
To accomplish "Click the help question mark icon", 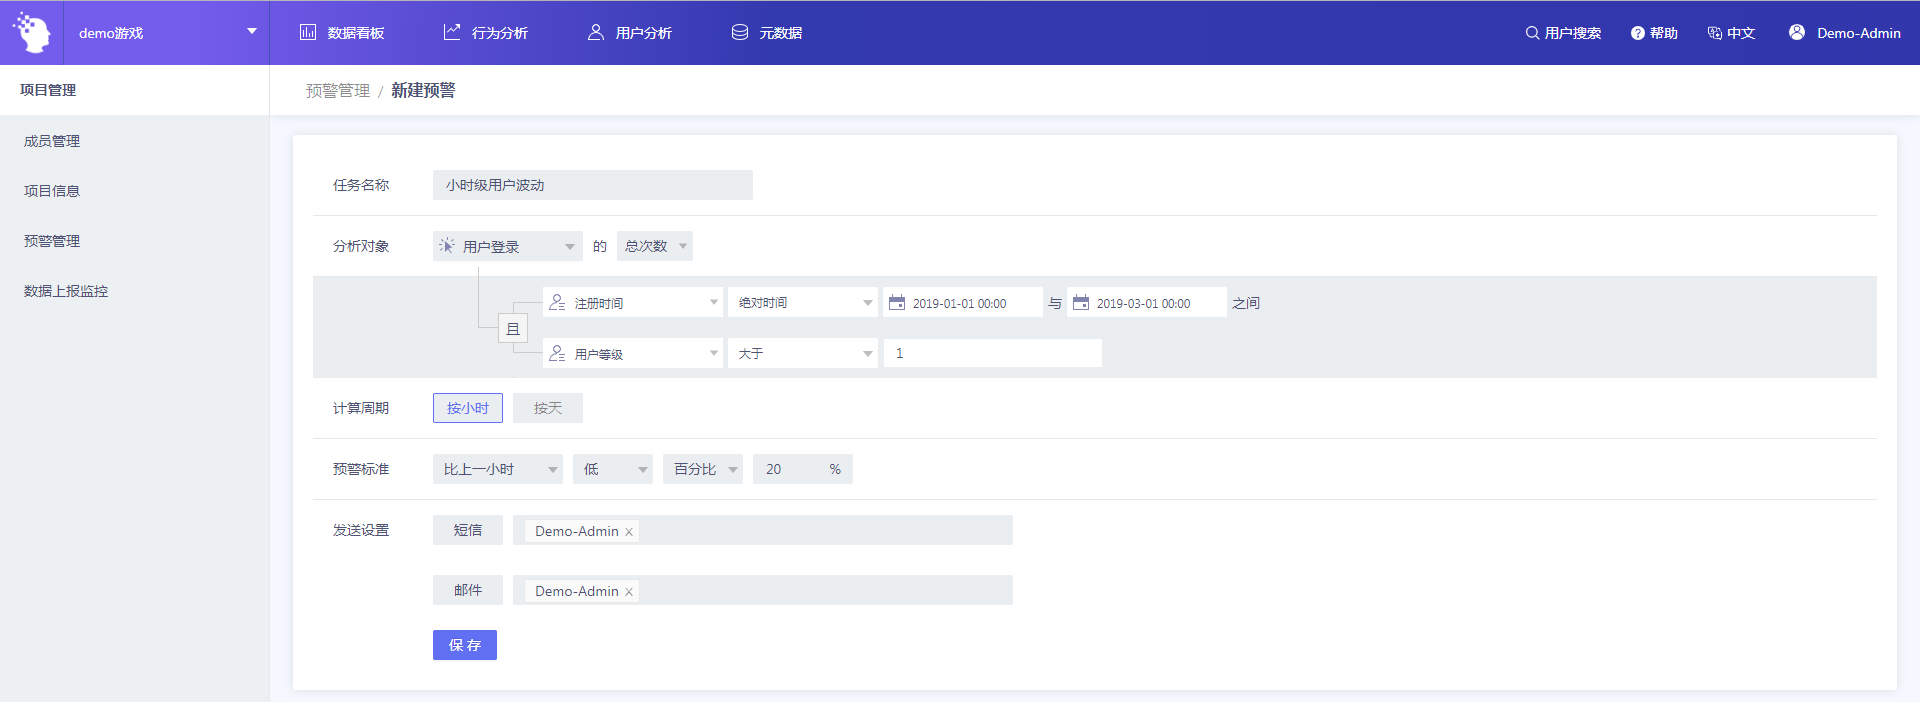I will 1637,33.
